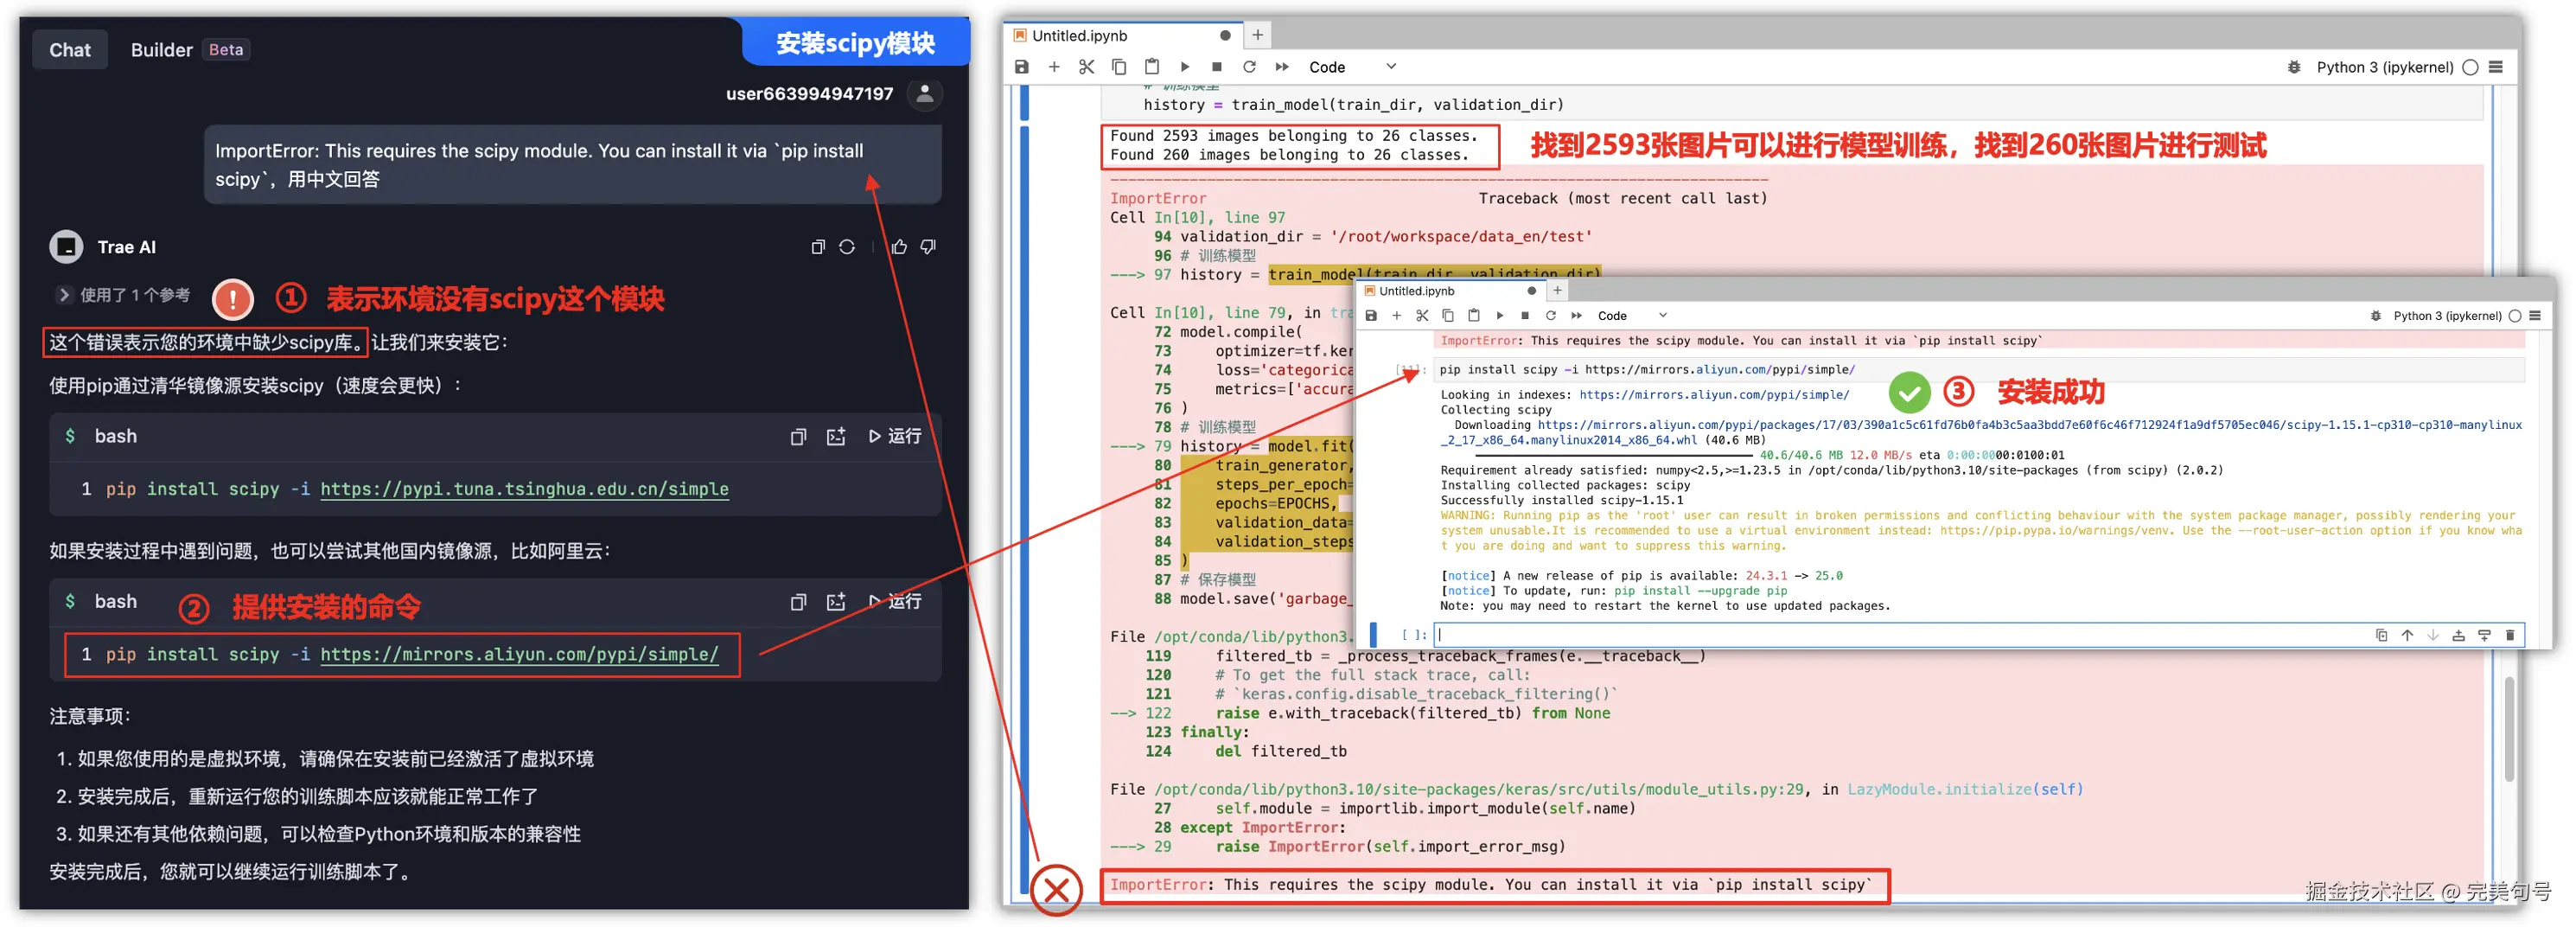Click the pip install scipy aliyun code cell
Screen dimensions: 2576x927
[x=1978, y=370]
